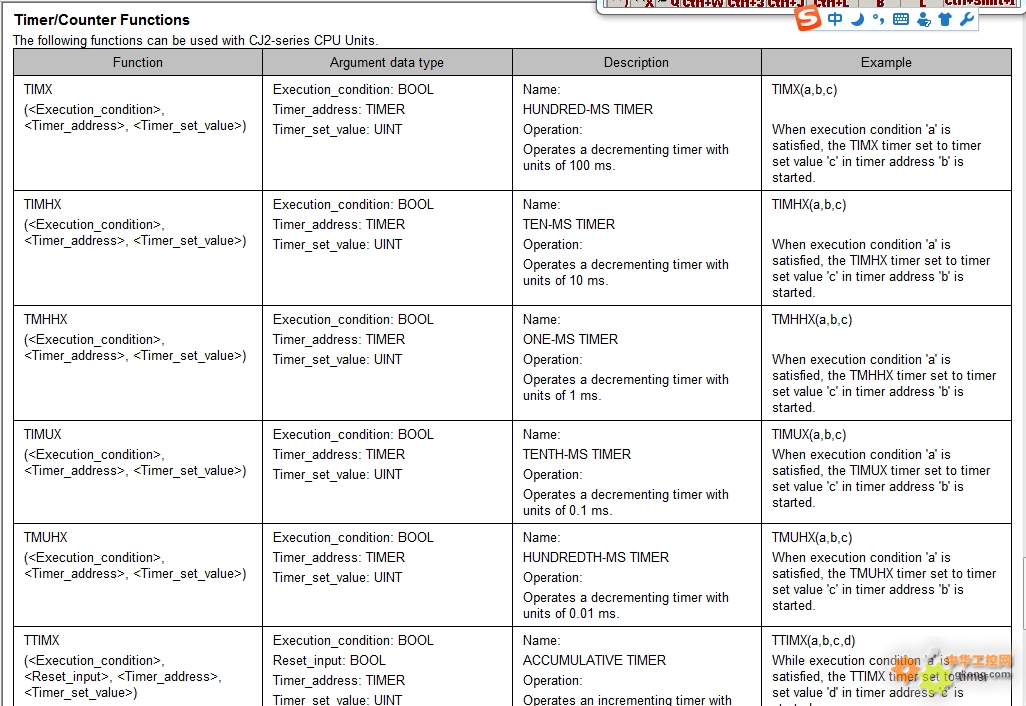The width and height of the screenshot is (1026, 706).
Task: Click 'units of 0.1 ms.' description line
Action: (568, 510)
